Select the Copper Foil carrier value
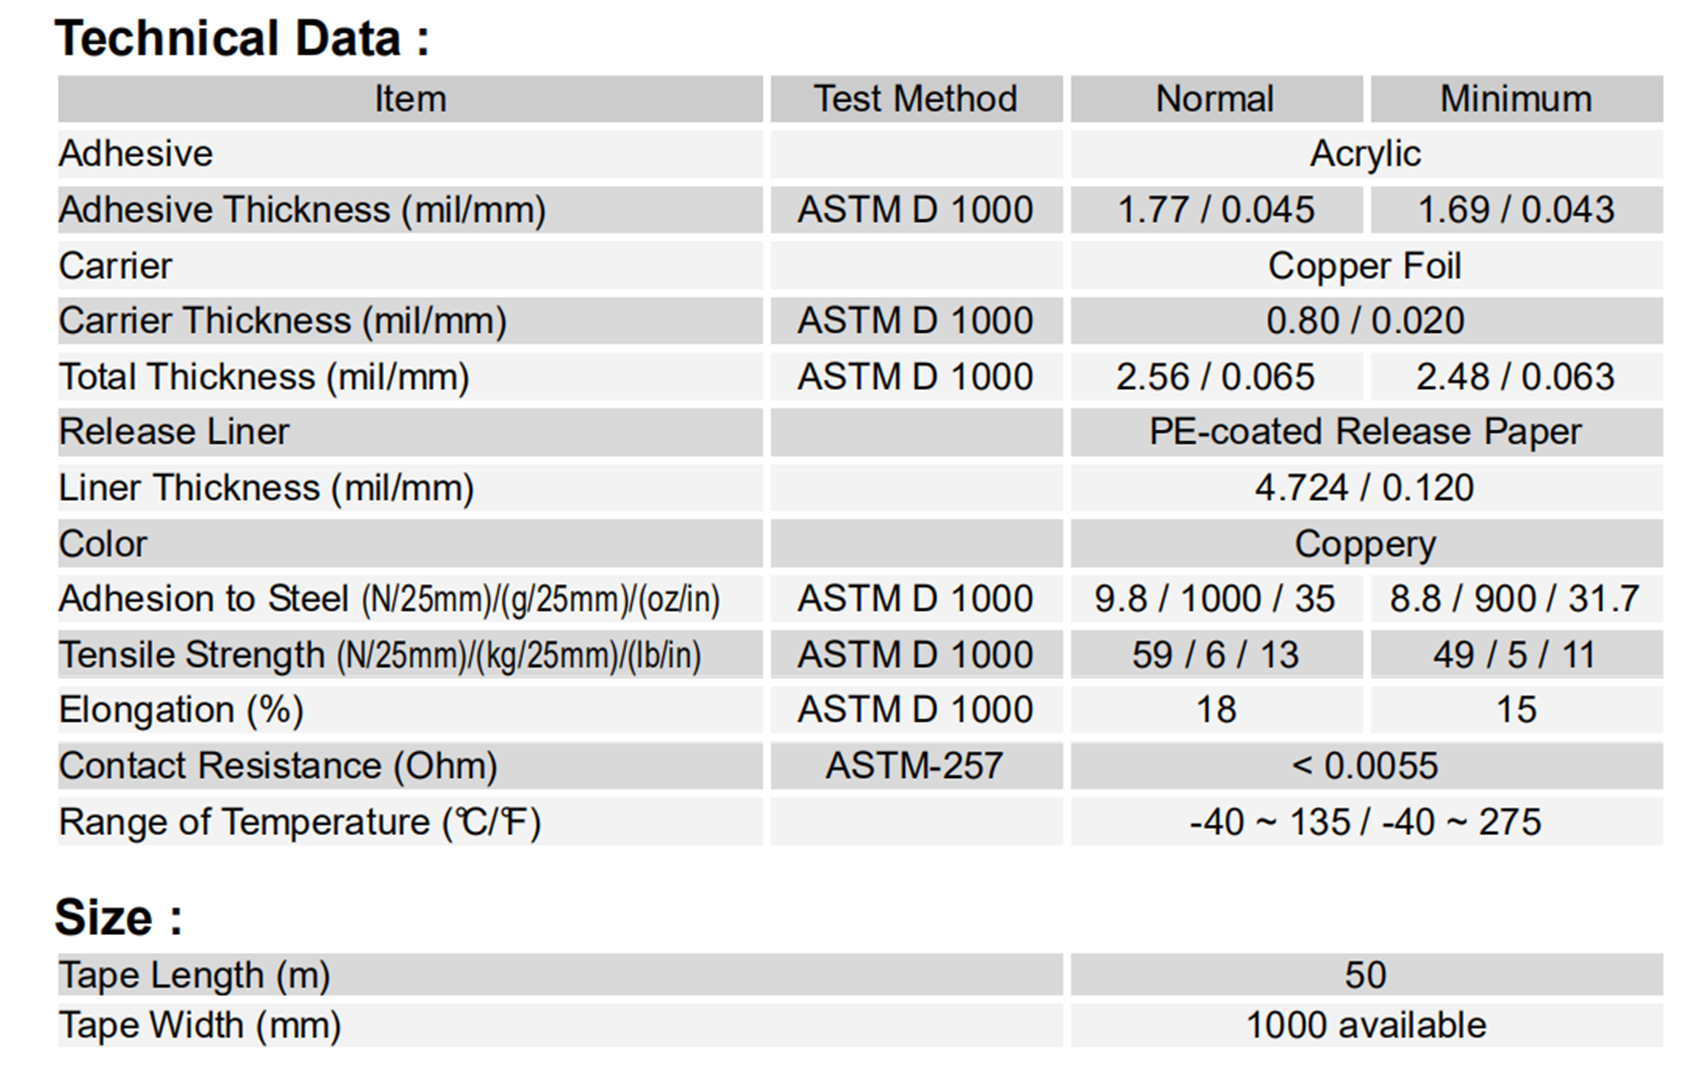This screenshot has width=1692, height=1074. pyautogui.click(x=1365, y=266)
